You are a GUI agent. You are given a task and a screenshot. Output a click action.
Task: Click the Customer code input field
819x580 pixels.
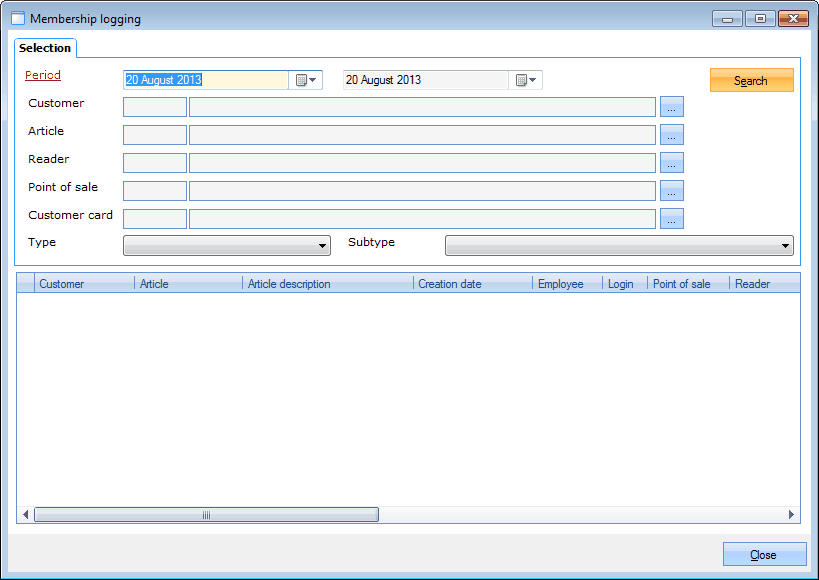[155, 107]
